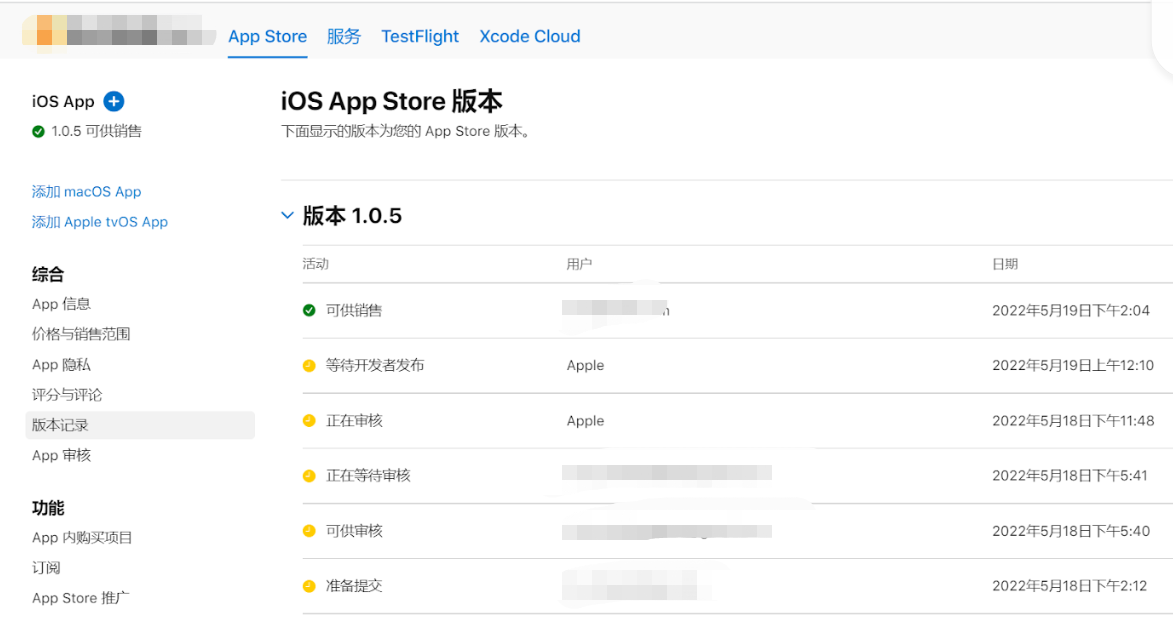The height and width of the screenshot is (617, 1173).
Task: Click the blurred app name at top left
Action: point(118,31)
